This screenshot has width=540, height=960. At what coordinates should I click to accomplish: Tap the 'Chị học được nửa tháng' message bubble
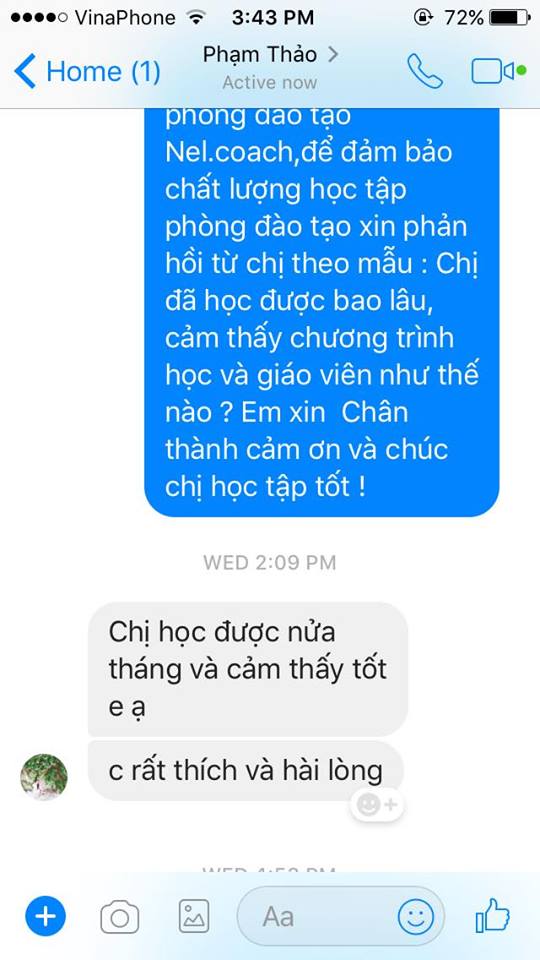pos(248,669)
